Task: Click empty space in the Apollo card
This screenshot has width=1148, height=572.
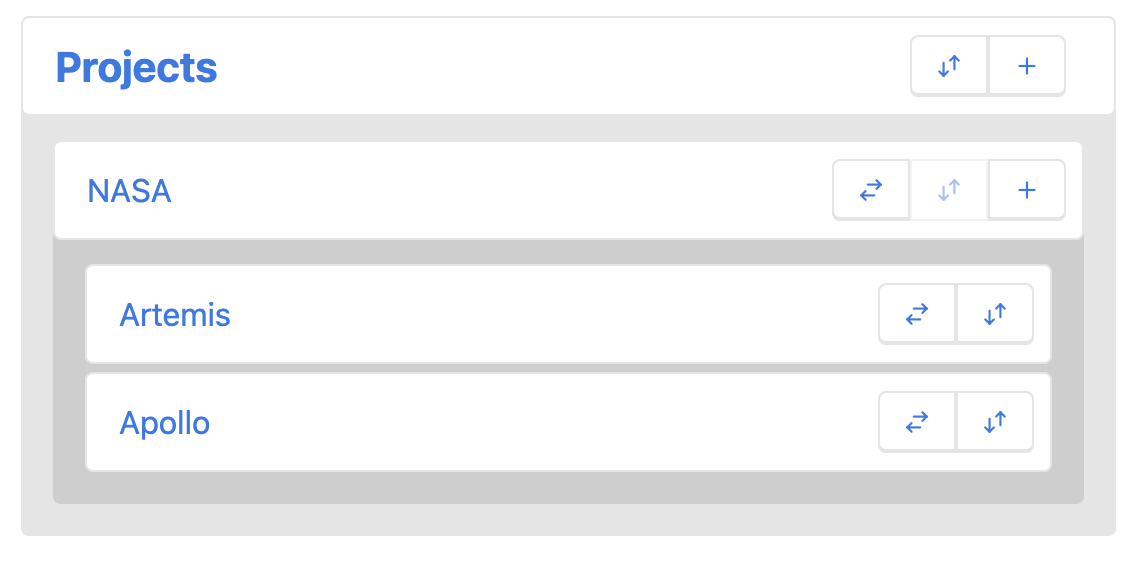Action: click(x=549, y=423)
